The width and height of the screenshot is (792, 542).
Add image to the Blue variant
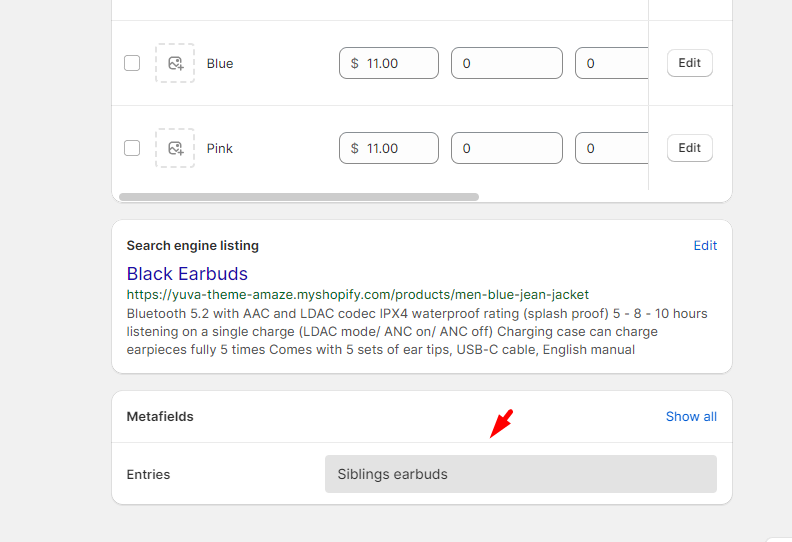pos(175,63)
